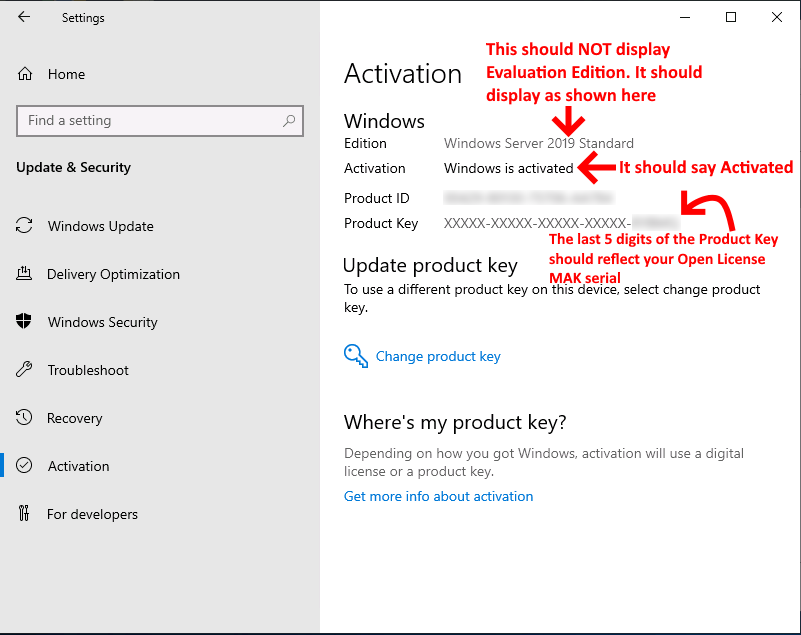Viewport: 801px width, 635px height.
Task: Click the Troubleshoot wrench icon
Action: point(25,370)
